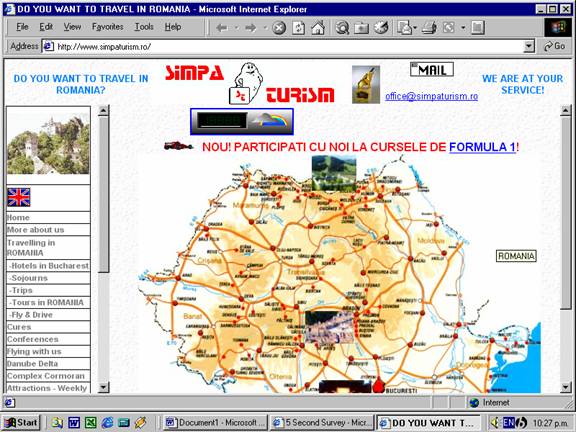The image size is (576, 432).
Task: Open the Search toolbar icon
Action: 342,28
